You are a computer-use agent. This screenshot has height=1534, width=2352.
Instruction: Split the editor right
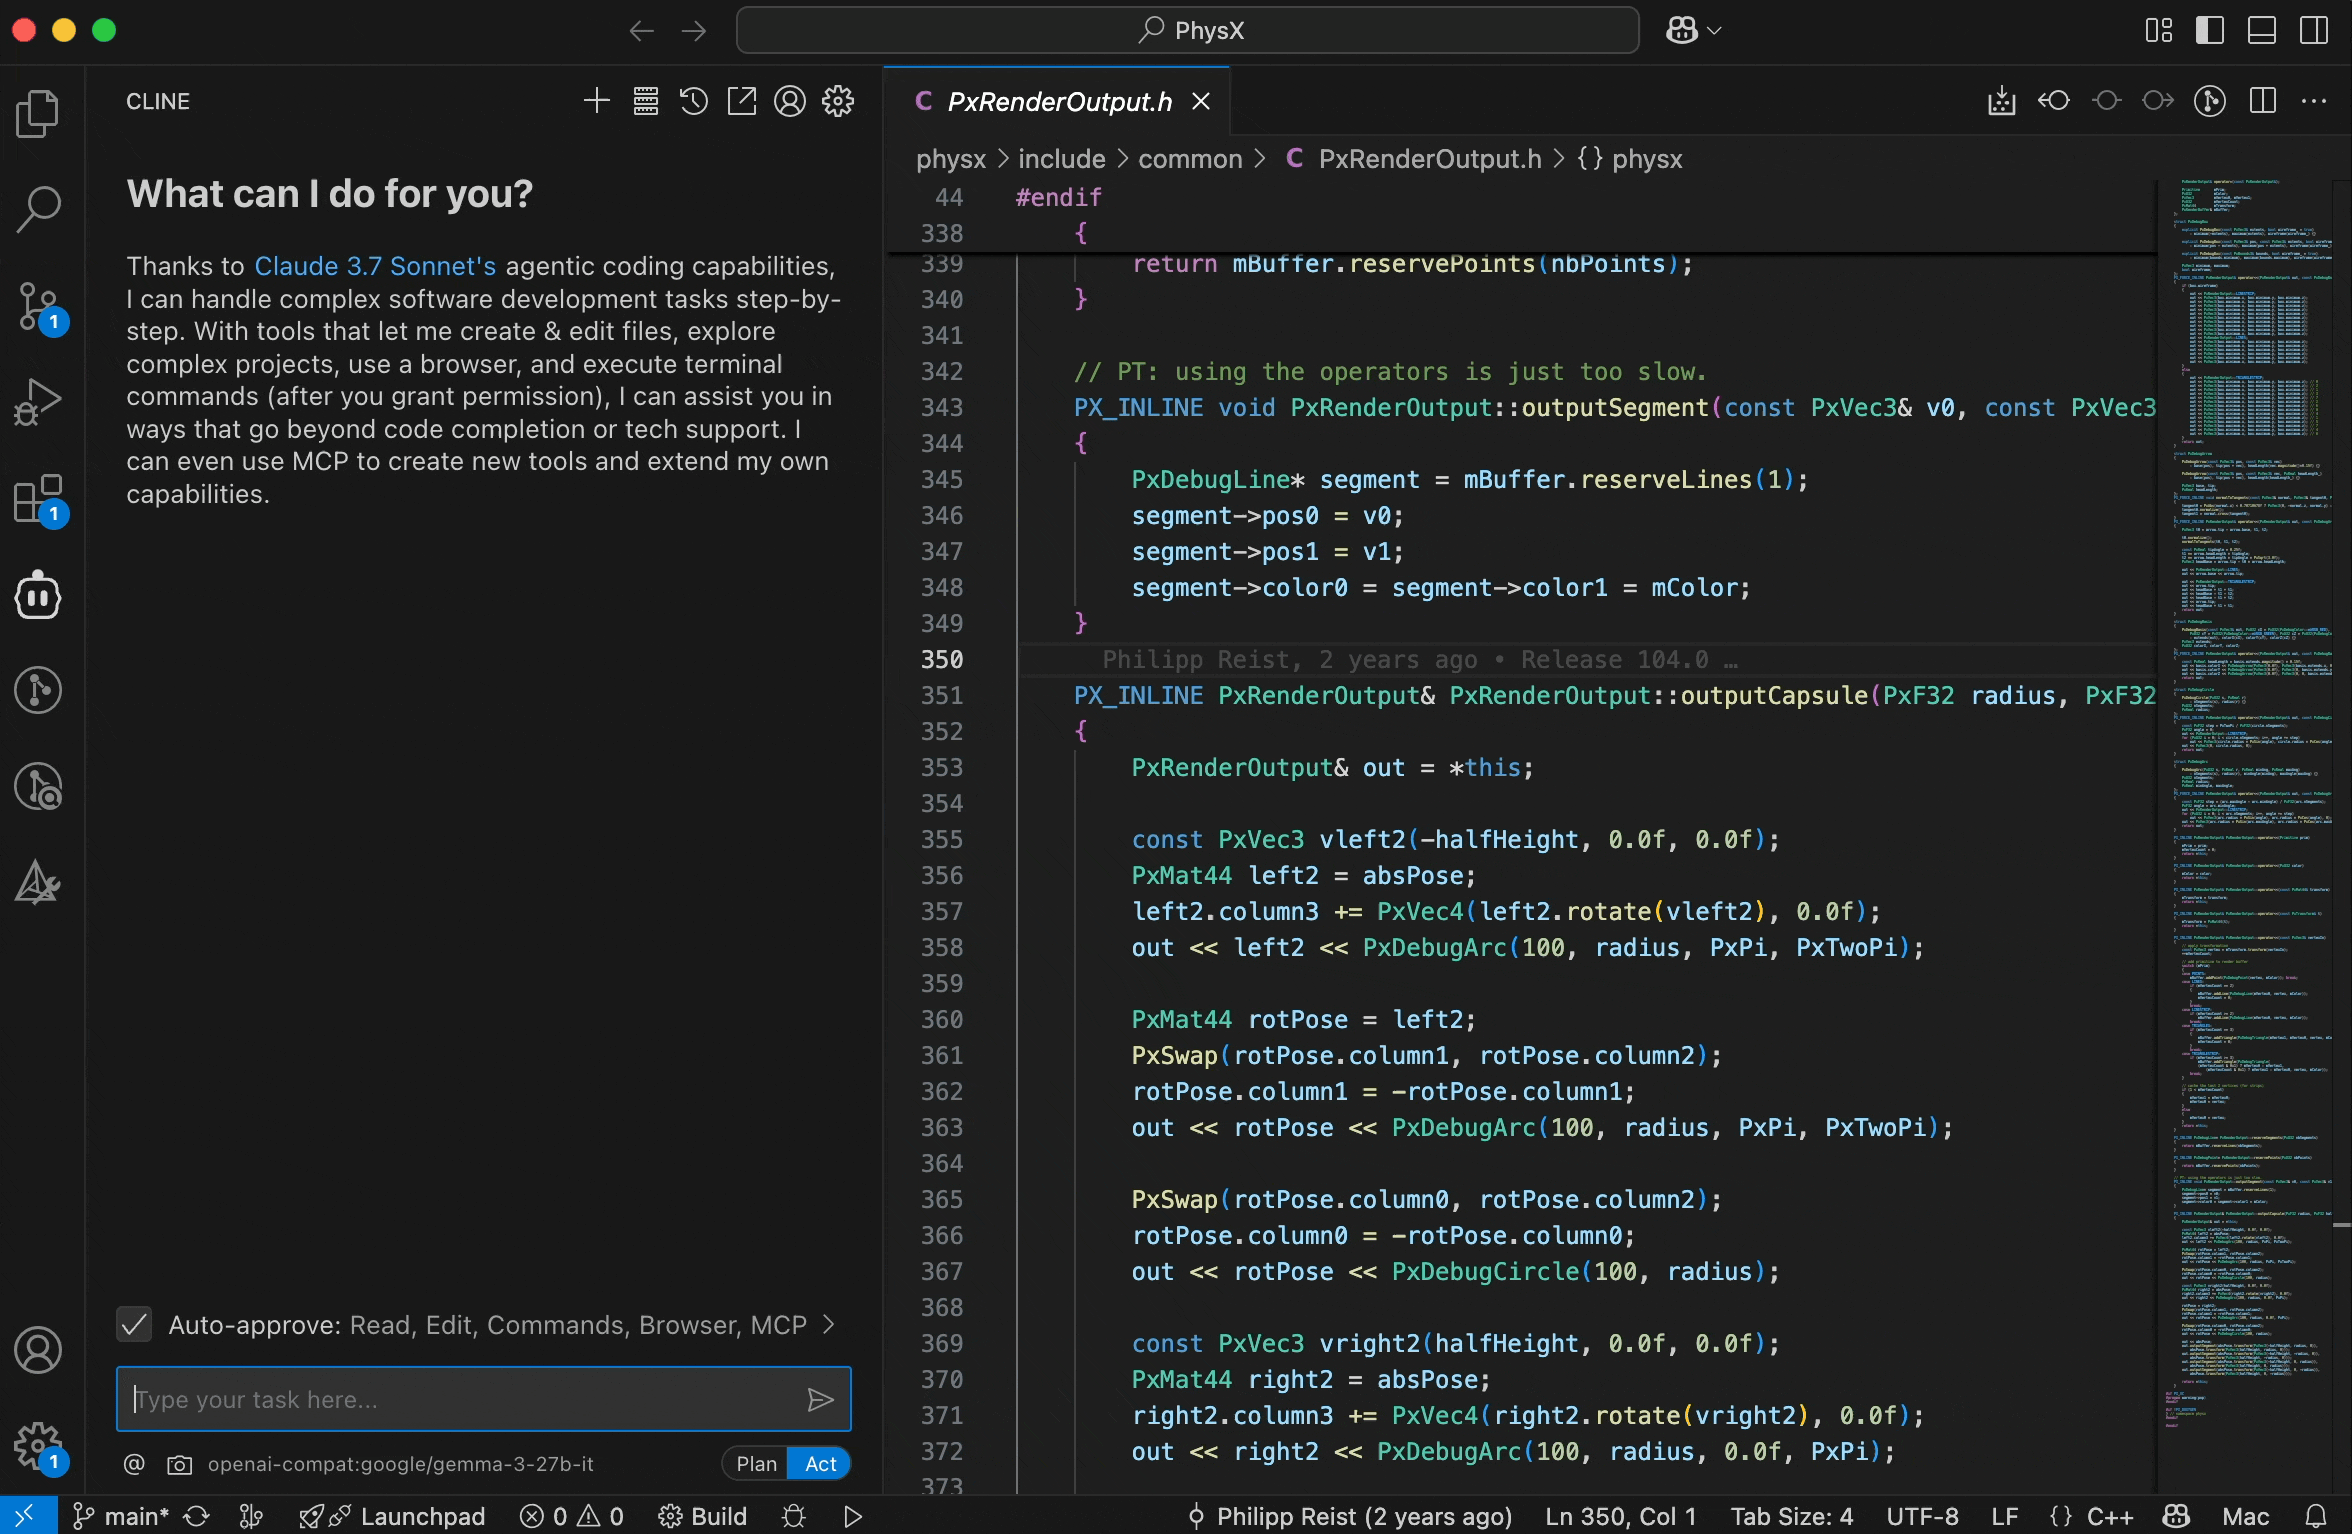pos(2262,101)
